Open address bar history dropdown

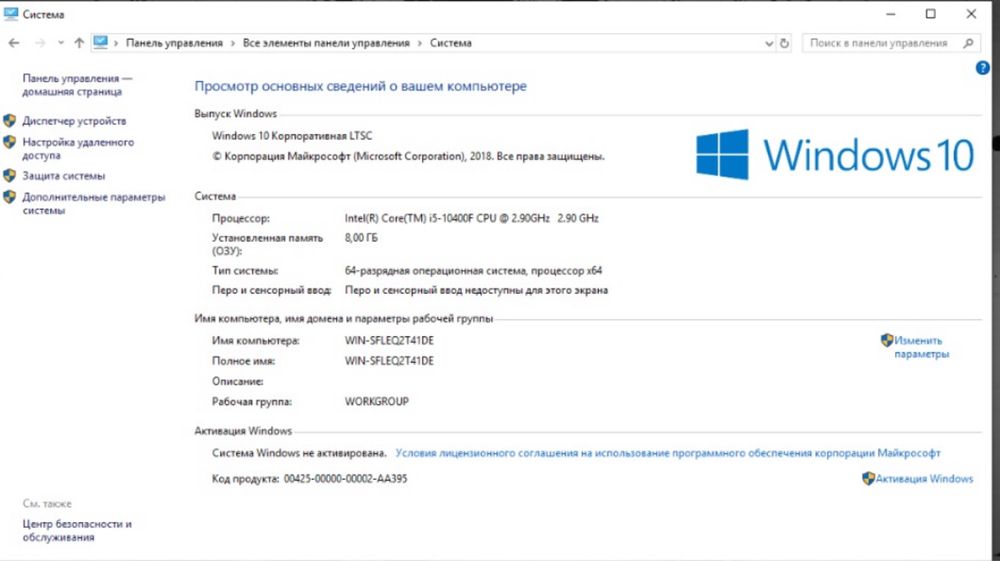[768, 43]
